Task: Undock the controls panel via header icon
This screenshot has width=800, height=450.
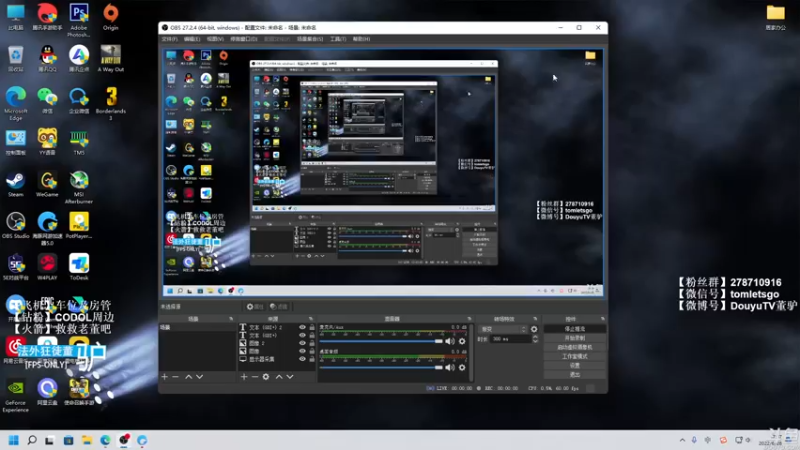Action: 603,319
